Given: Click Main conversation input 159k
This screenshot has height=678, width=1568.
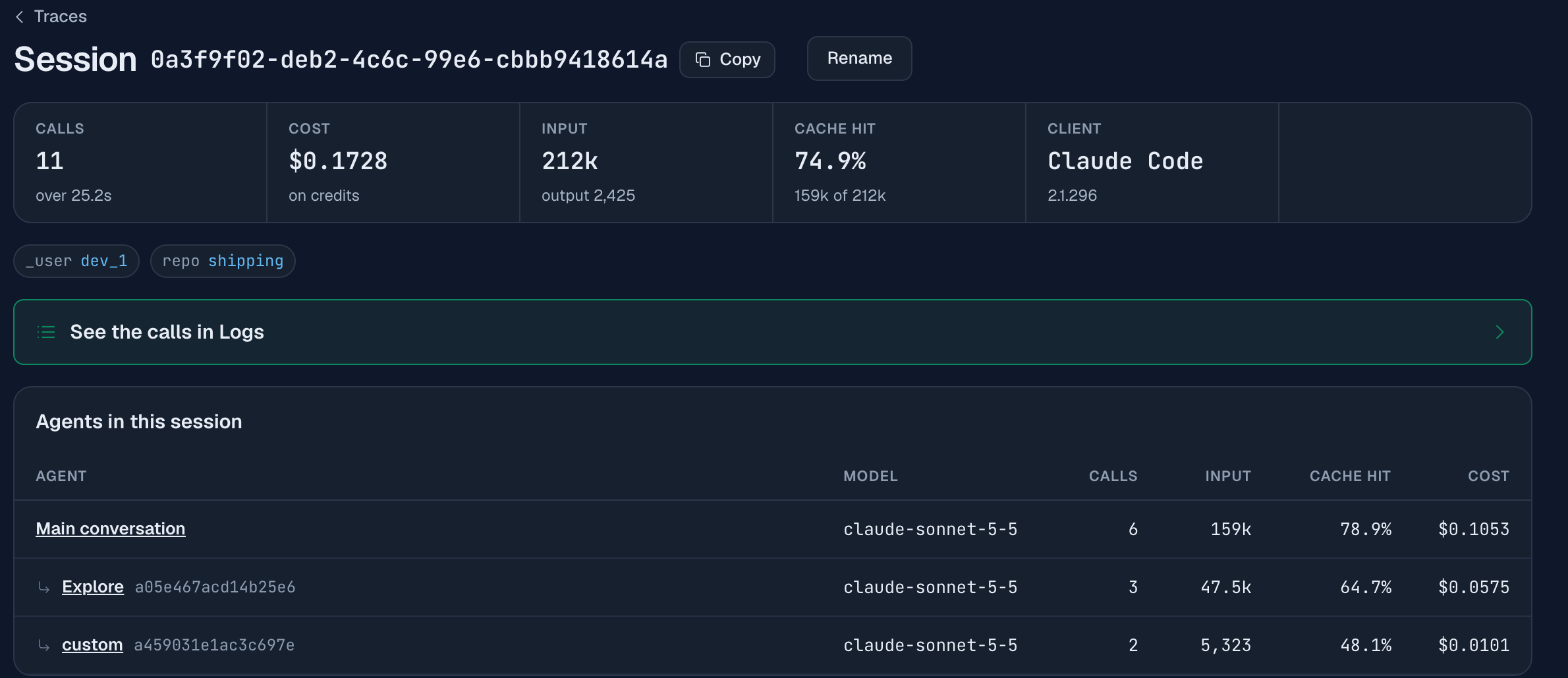Looking at the screenshot, I should [1231, 529].
